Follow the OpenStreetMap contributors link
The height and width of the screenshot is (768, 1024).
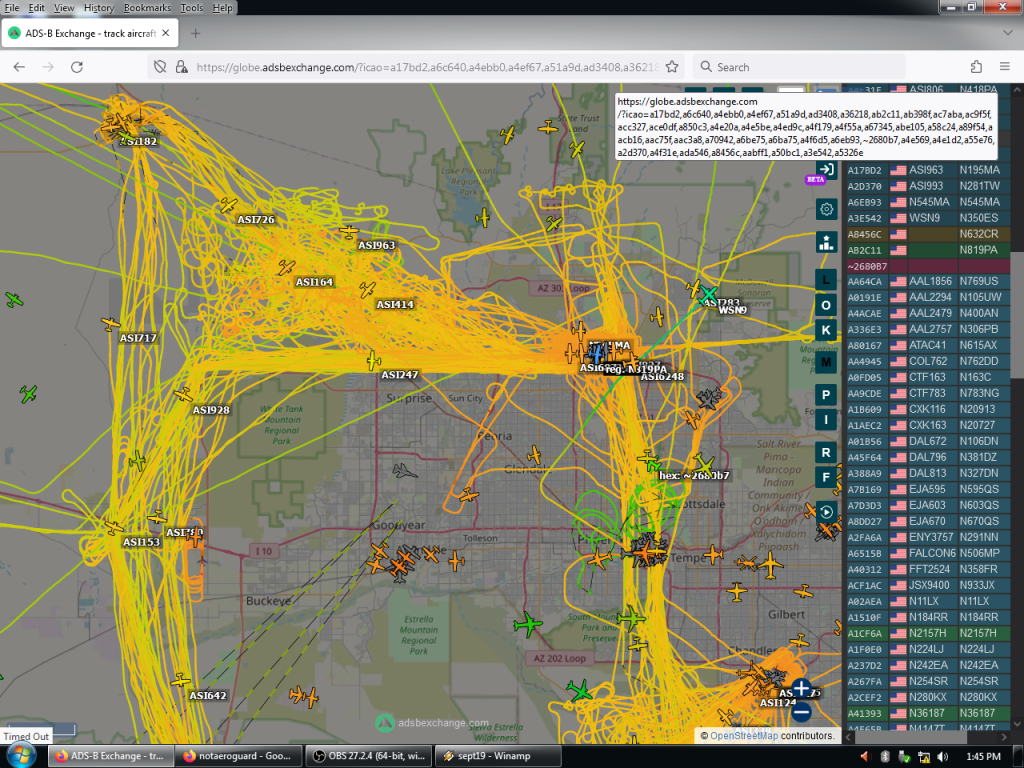pyautogui.click(x=744, y=735)
